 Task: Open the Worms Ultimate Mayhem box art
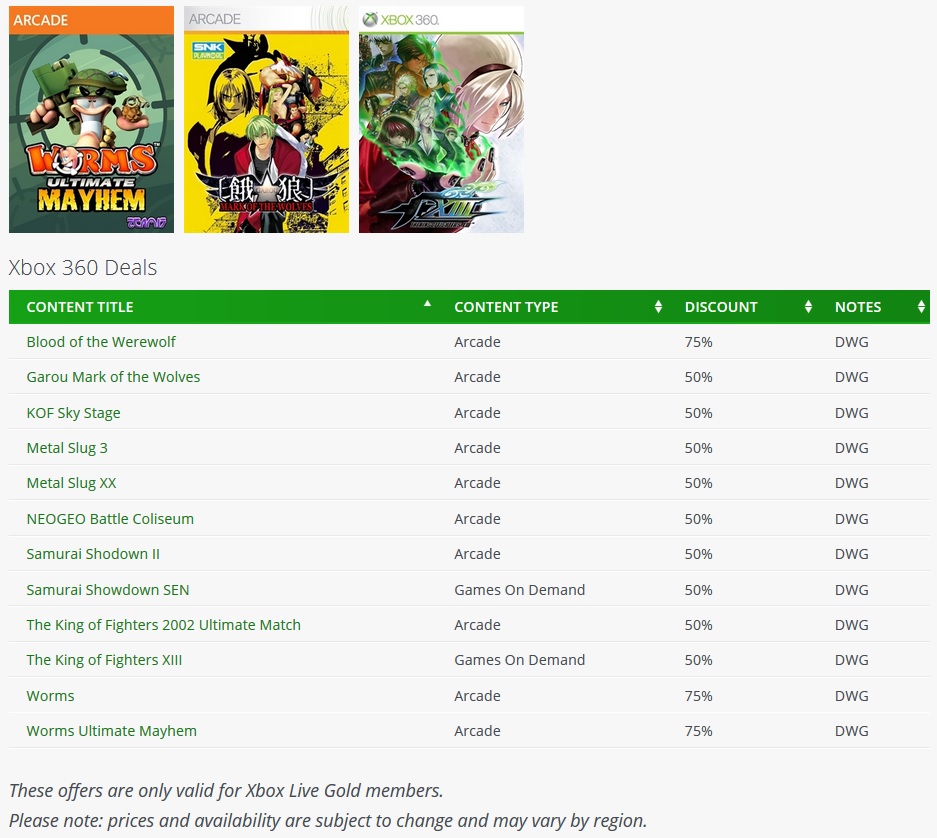tap(91, 120)
